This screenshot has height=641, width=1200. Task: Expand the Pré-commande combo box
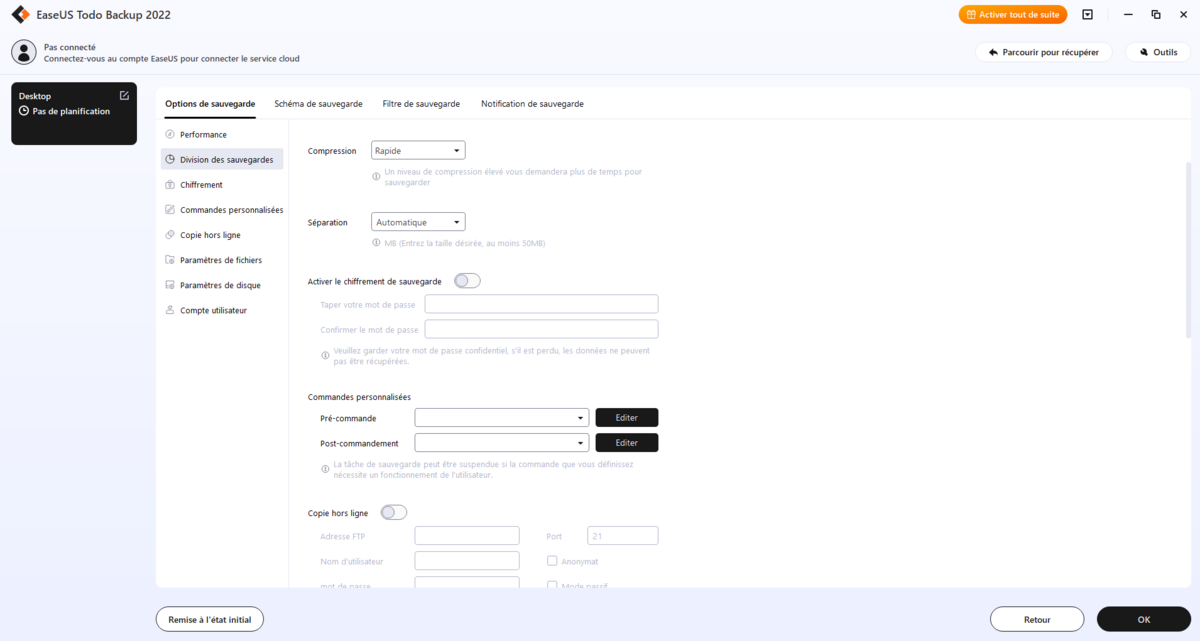pyautogui.click(x=502, y=418)
